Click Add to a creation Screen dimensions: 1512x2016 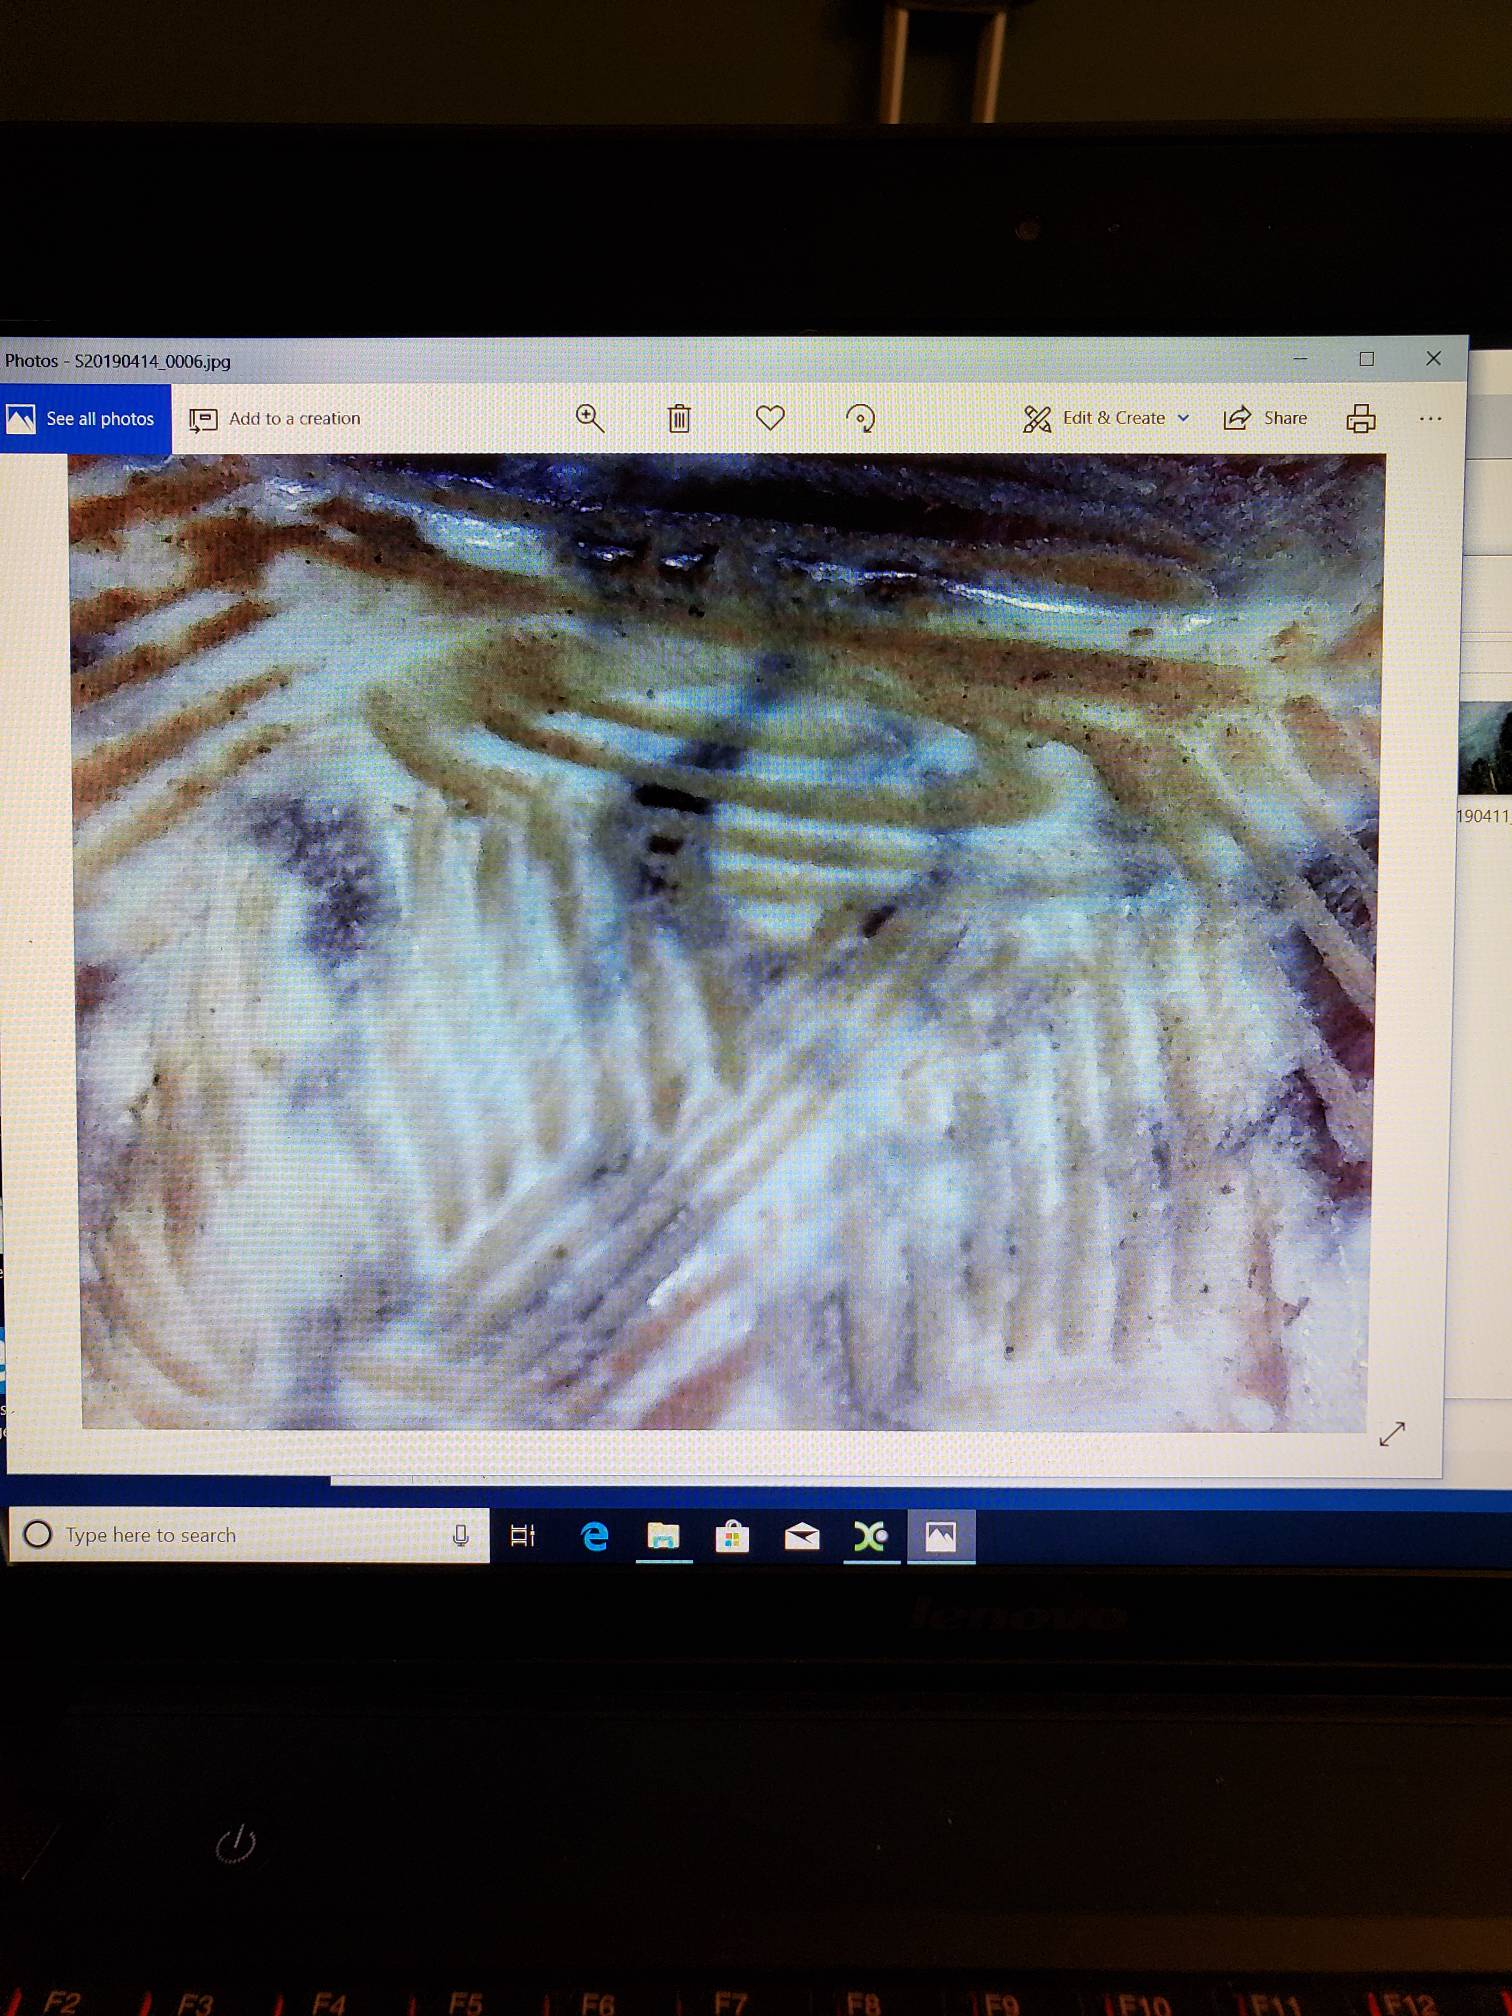coord(276,418)
